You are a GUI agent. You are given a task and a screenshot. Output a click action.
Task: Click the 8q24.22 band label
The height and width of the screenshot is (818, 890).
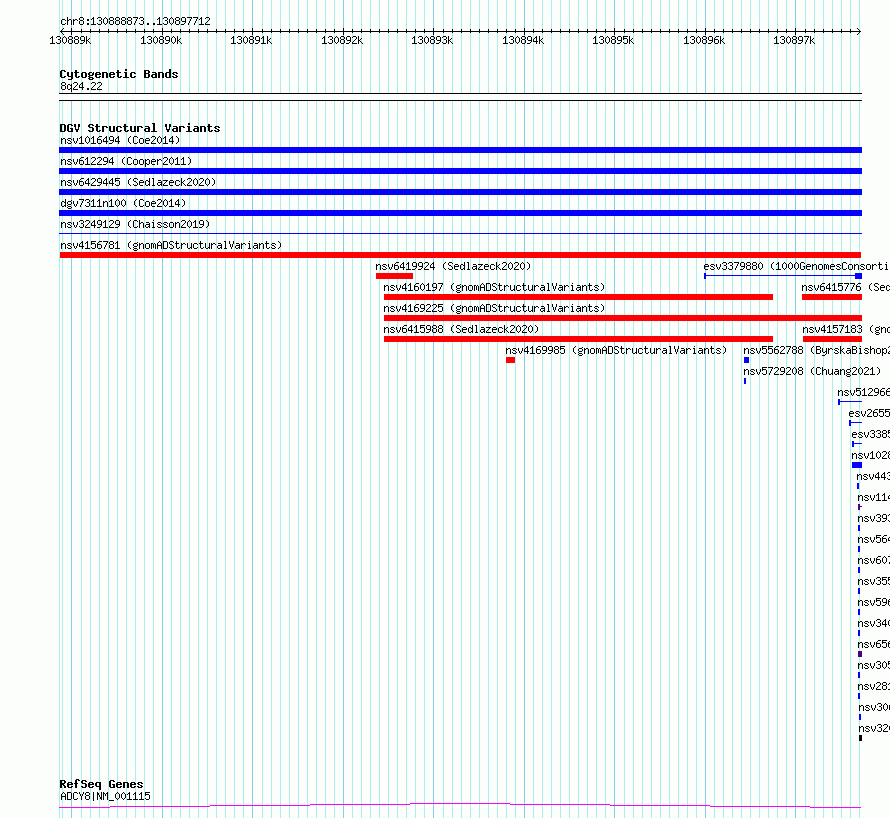(x=81, y=86)
